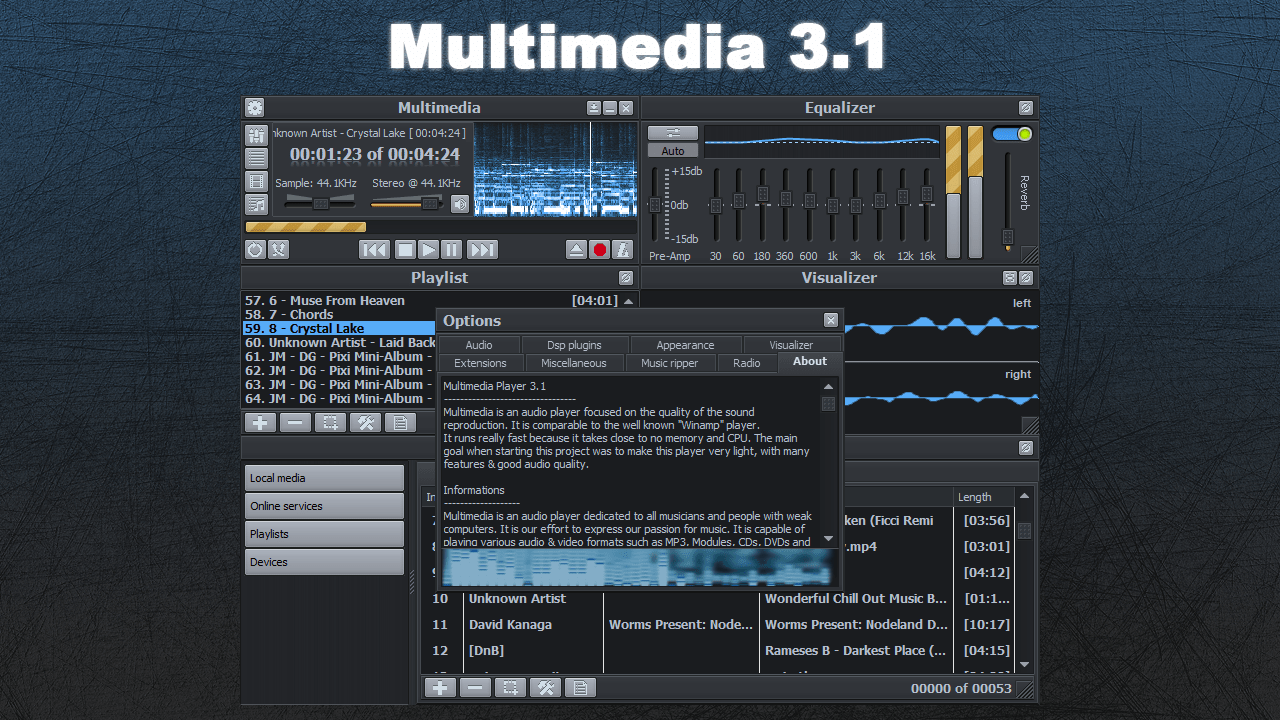Switch to the Audio tab in Options

click(x=479, y=345)
